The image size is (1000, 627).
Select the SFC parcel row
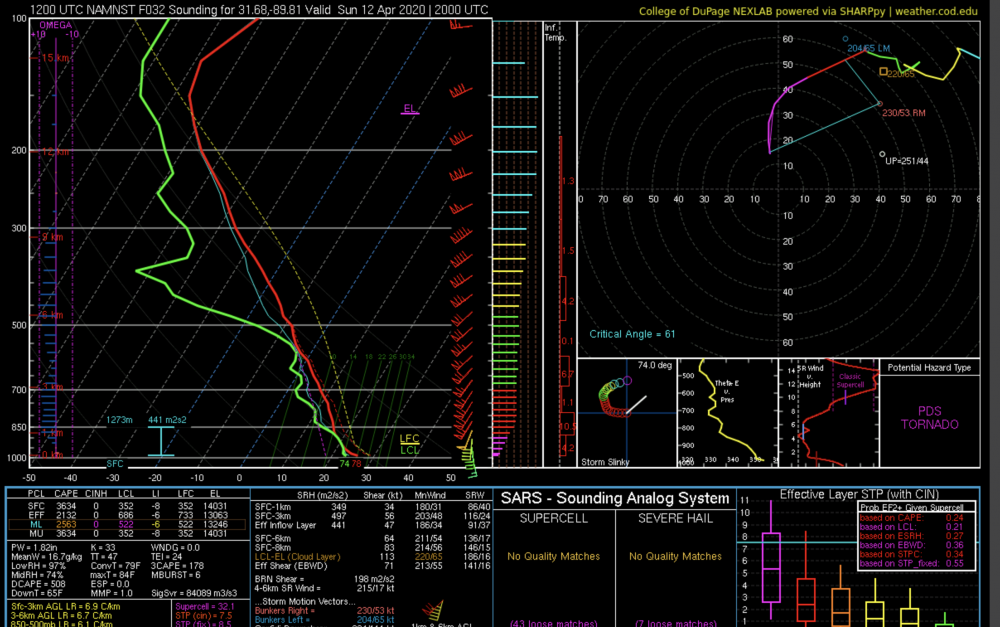[126, 506]
